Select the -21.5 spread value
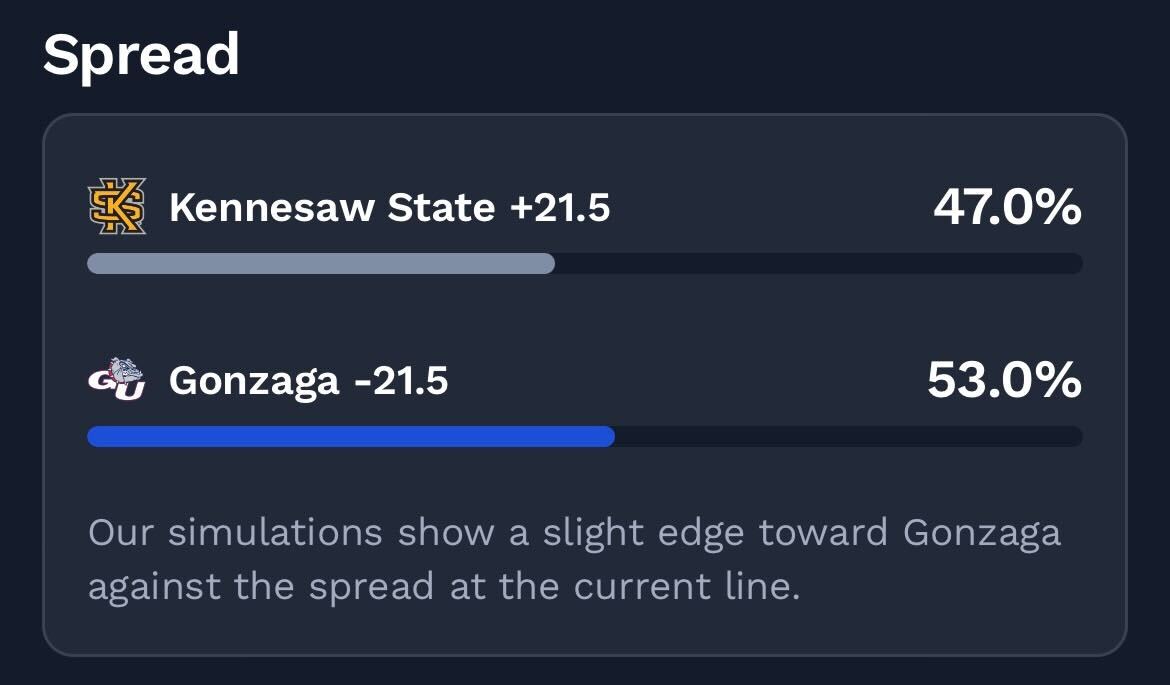Screen dimensions: 1170x685 coord(401,381)
